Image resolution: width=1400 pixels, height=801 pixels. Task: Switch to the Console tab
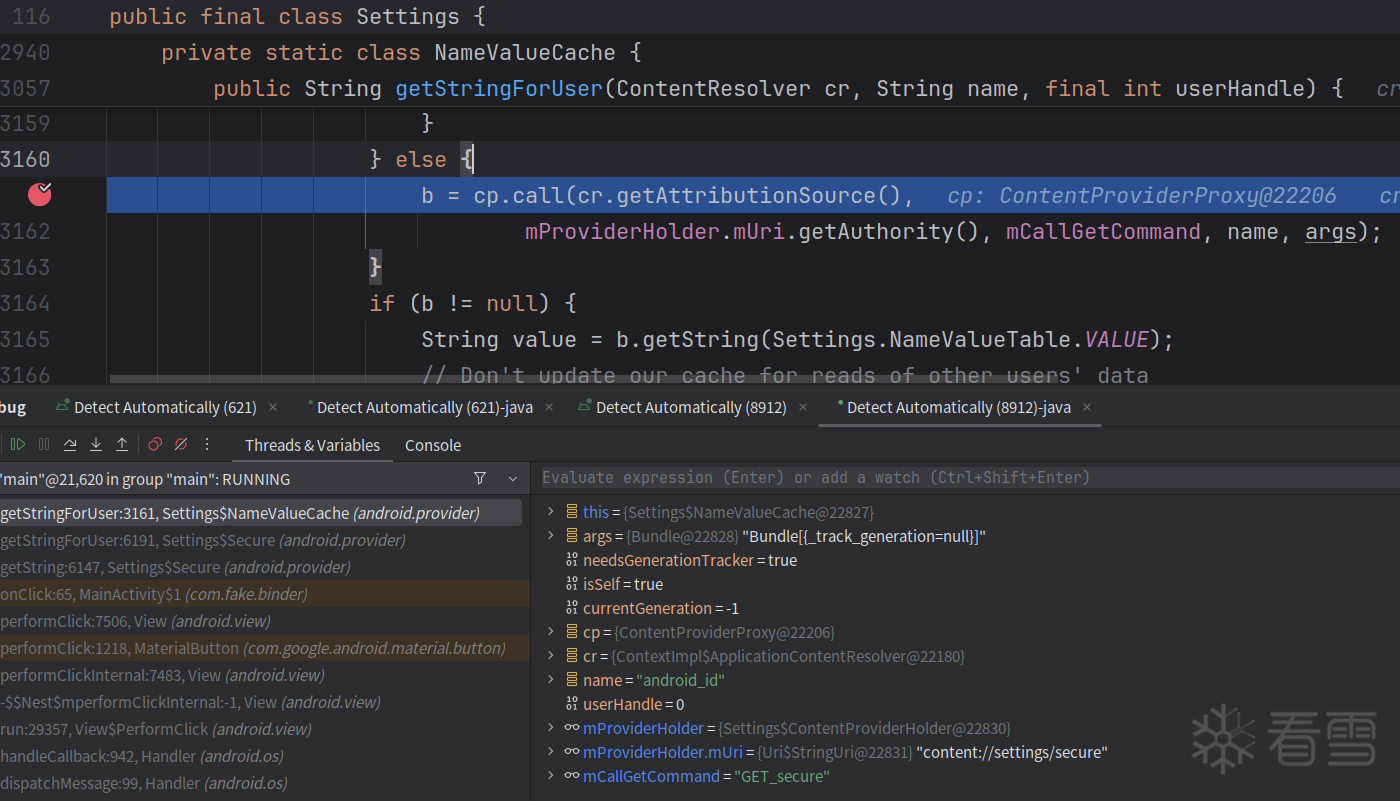click(433, 445)
